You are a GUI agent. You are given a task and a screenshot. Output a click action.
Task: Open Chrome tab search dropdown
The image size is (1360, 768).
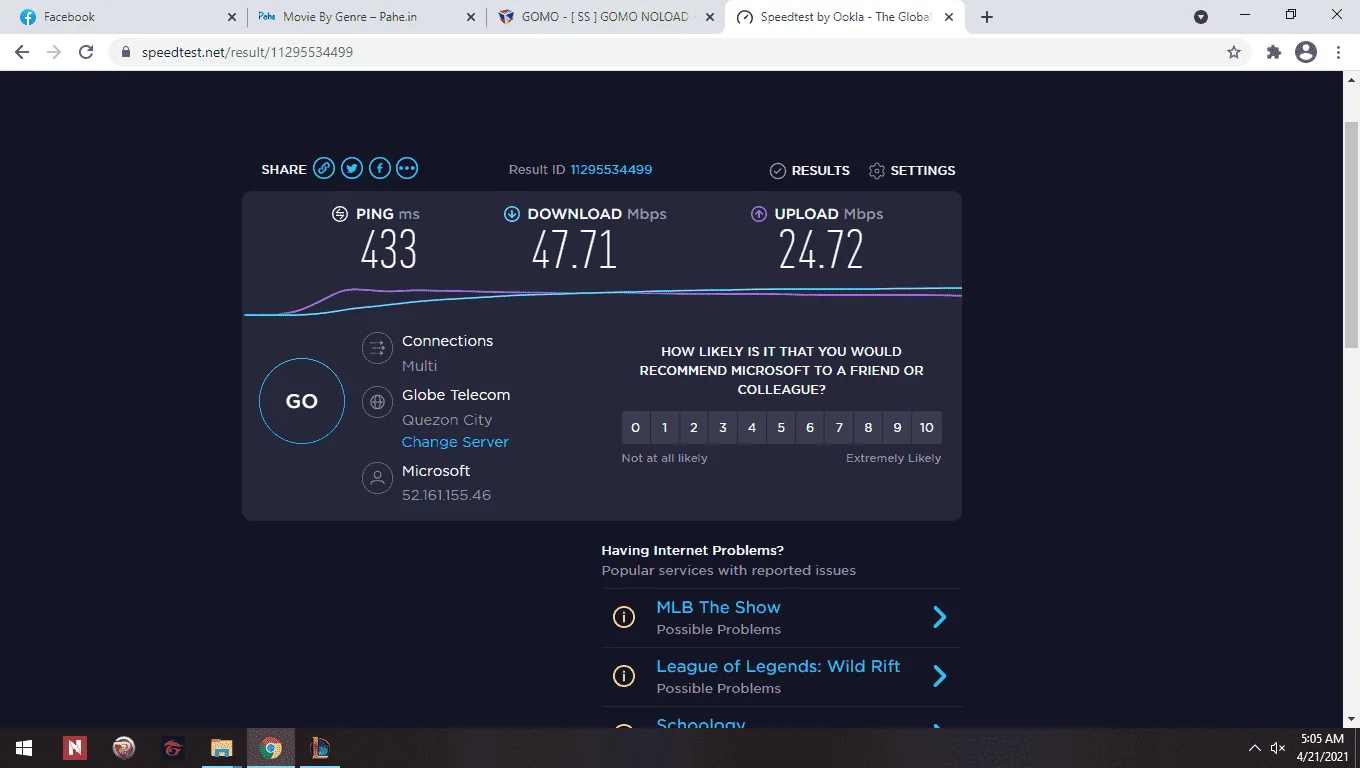pyautogui.click(x=1201, y=17)
